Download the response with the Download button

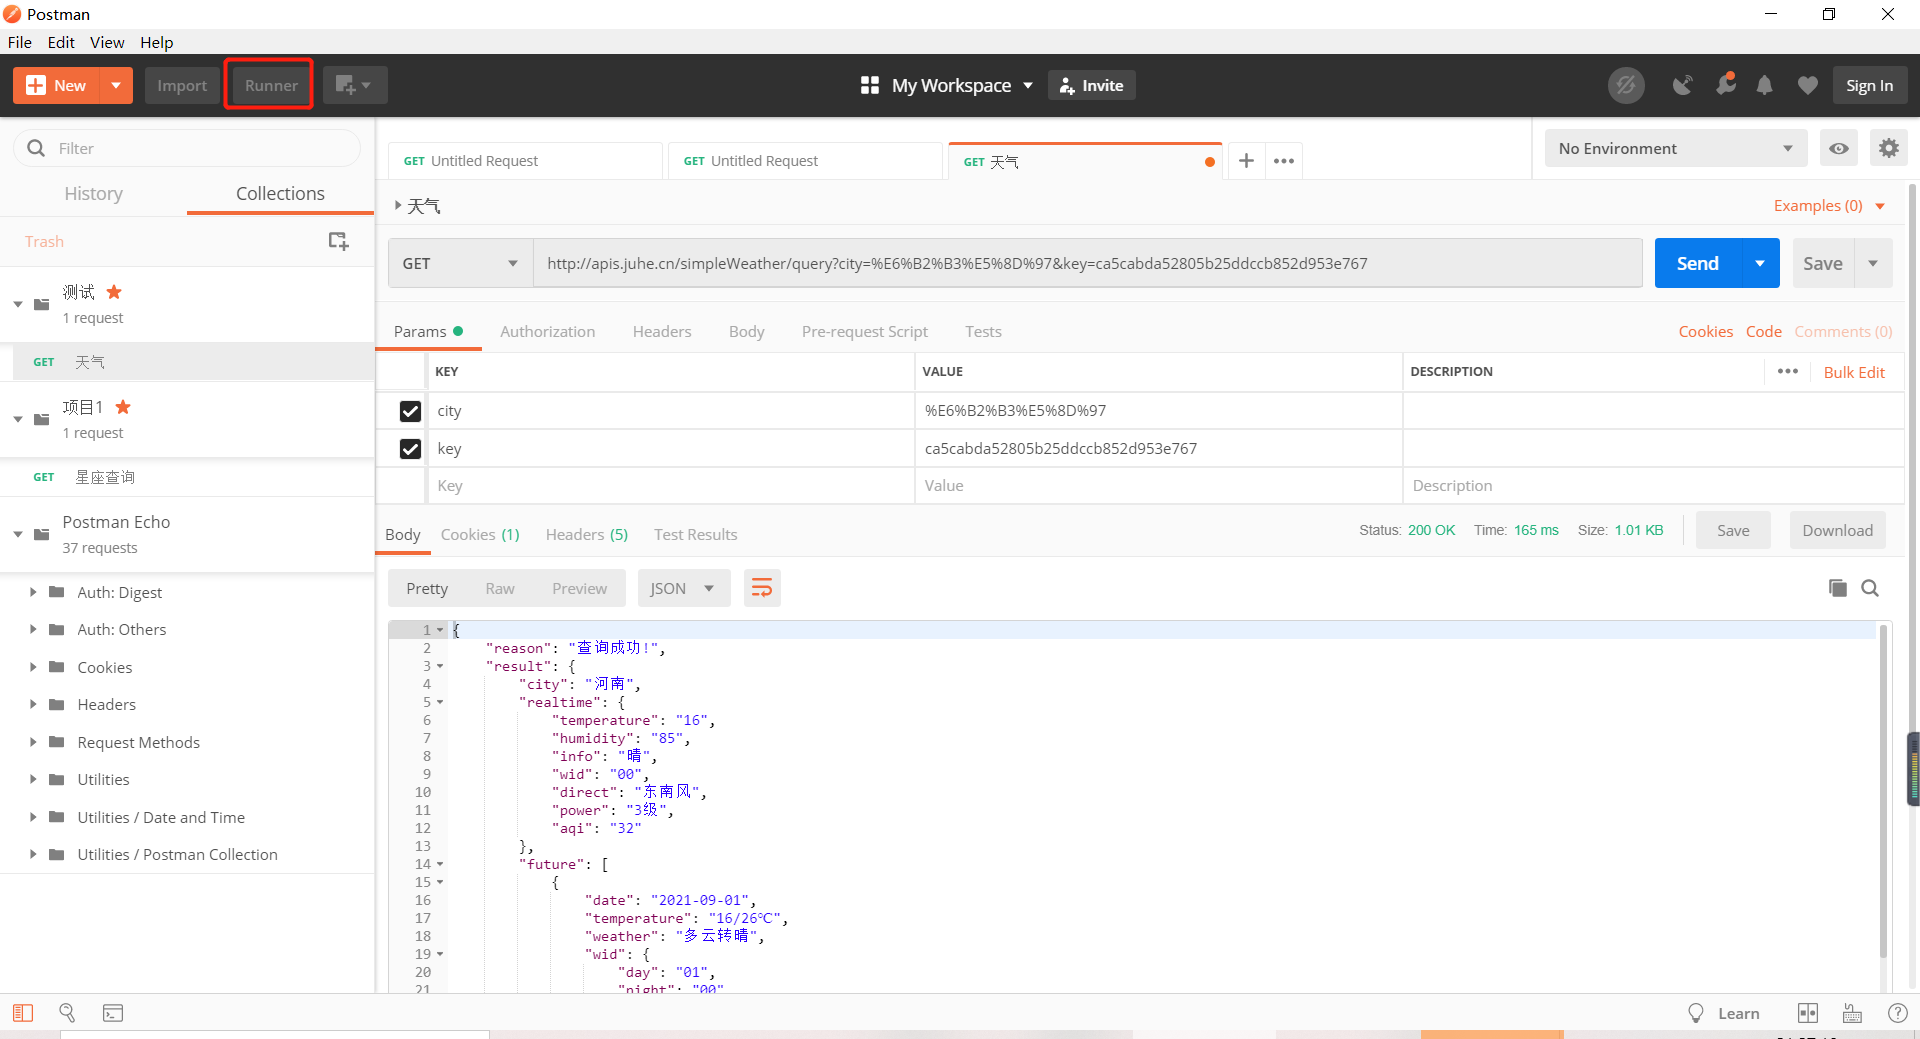1837,530
